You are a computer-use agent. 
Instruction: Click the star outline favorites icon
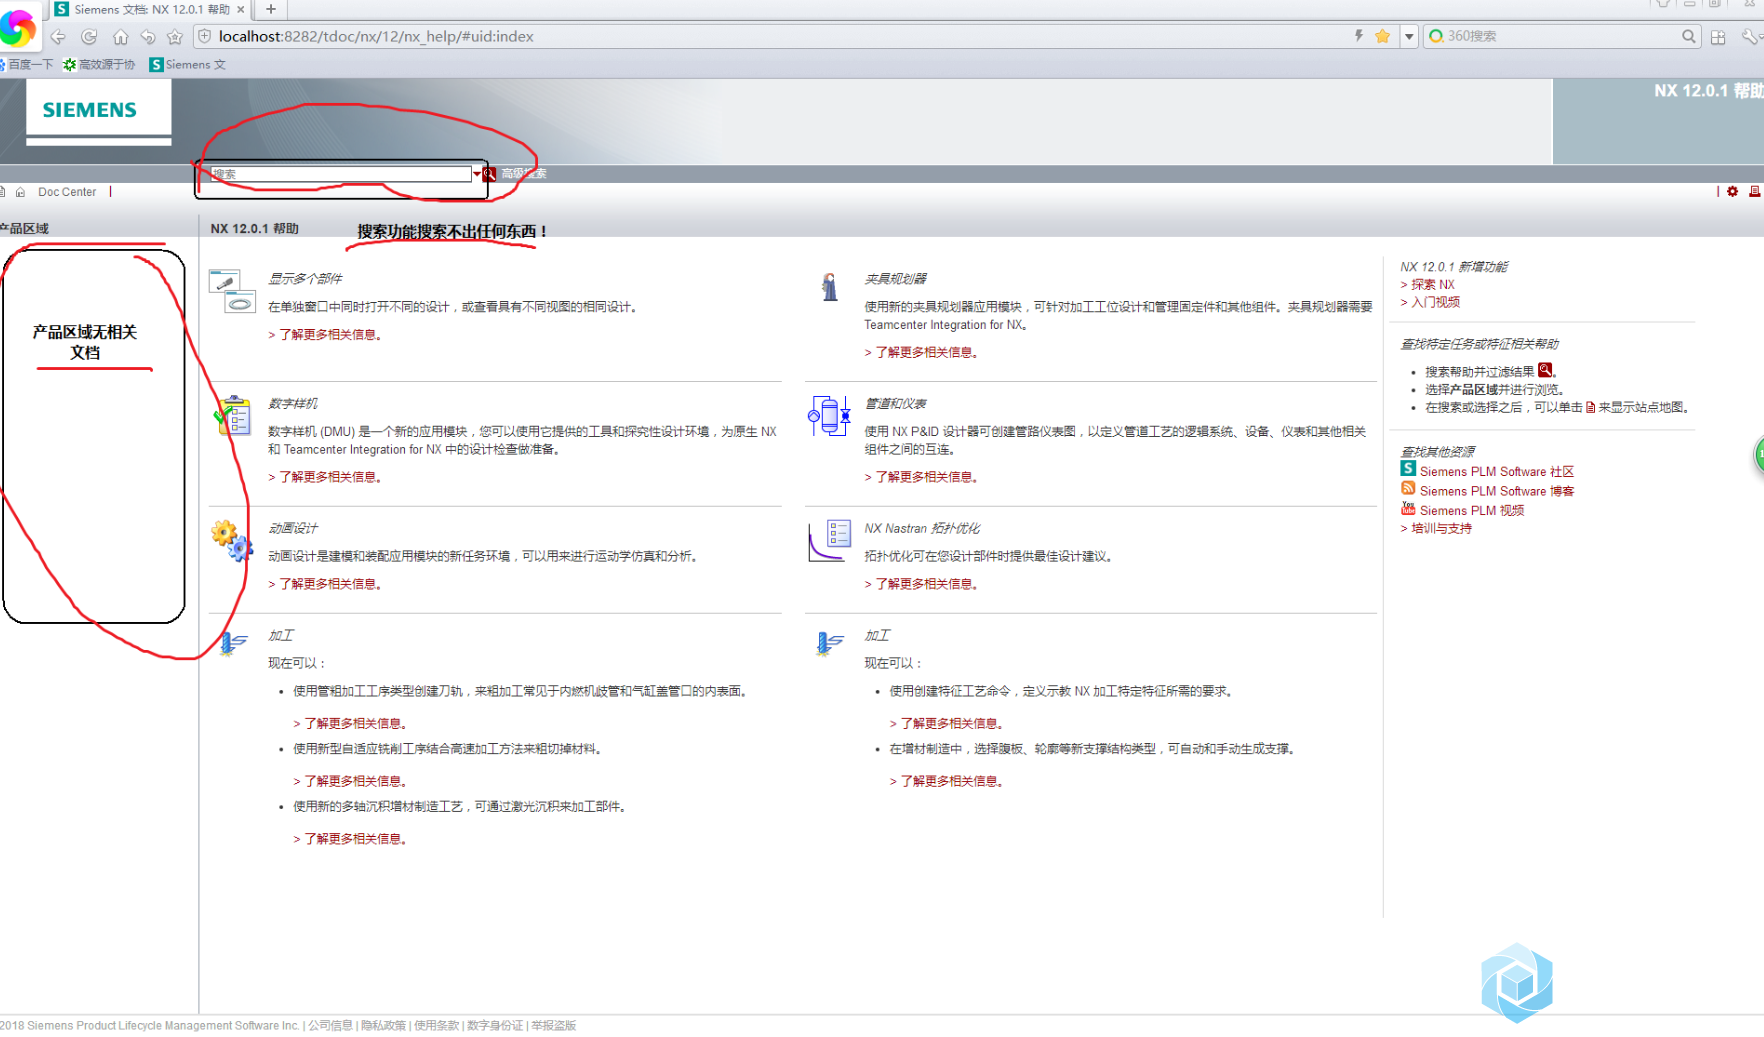point(175,37)
